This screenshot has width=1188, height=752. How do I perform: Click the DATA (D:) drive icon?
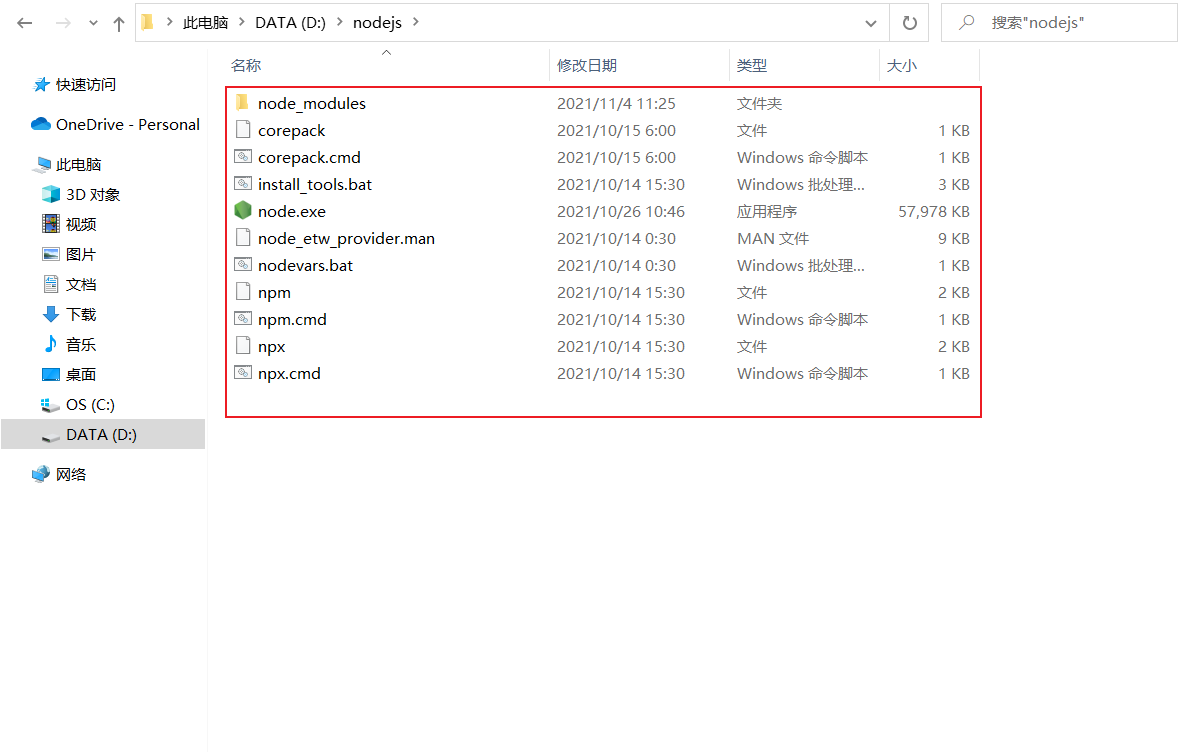click(50, 437)
